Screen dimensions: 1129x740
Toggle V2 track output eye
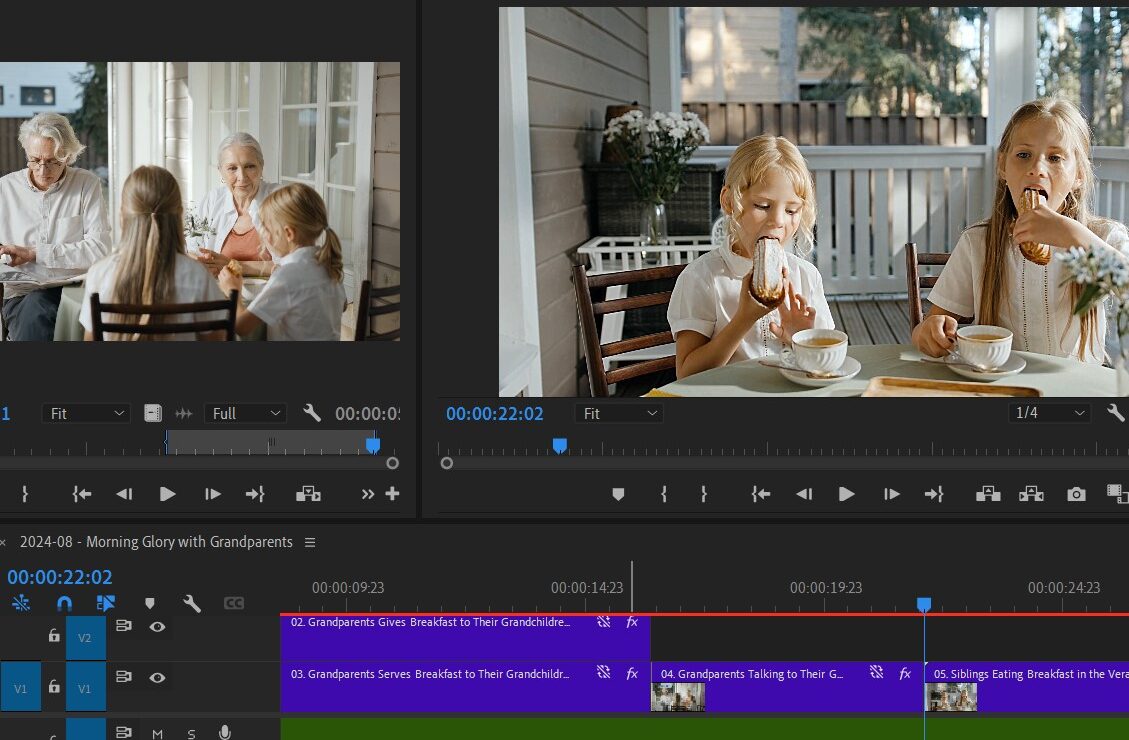click(157, 627)
